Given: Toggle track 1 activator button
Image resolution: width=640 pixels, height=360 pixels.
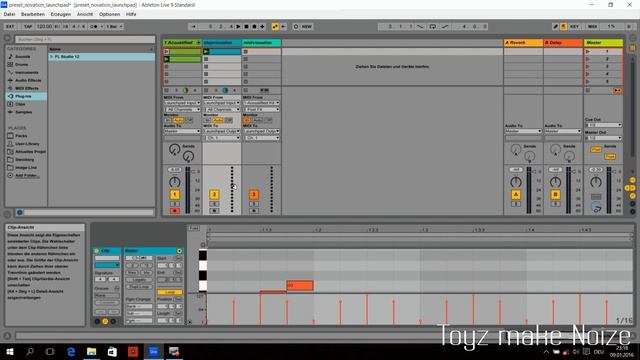Looking at the screenshot, I should point(175,195).
